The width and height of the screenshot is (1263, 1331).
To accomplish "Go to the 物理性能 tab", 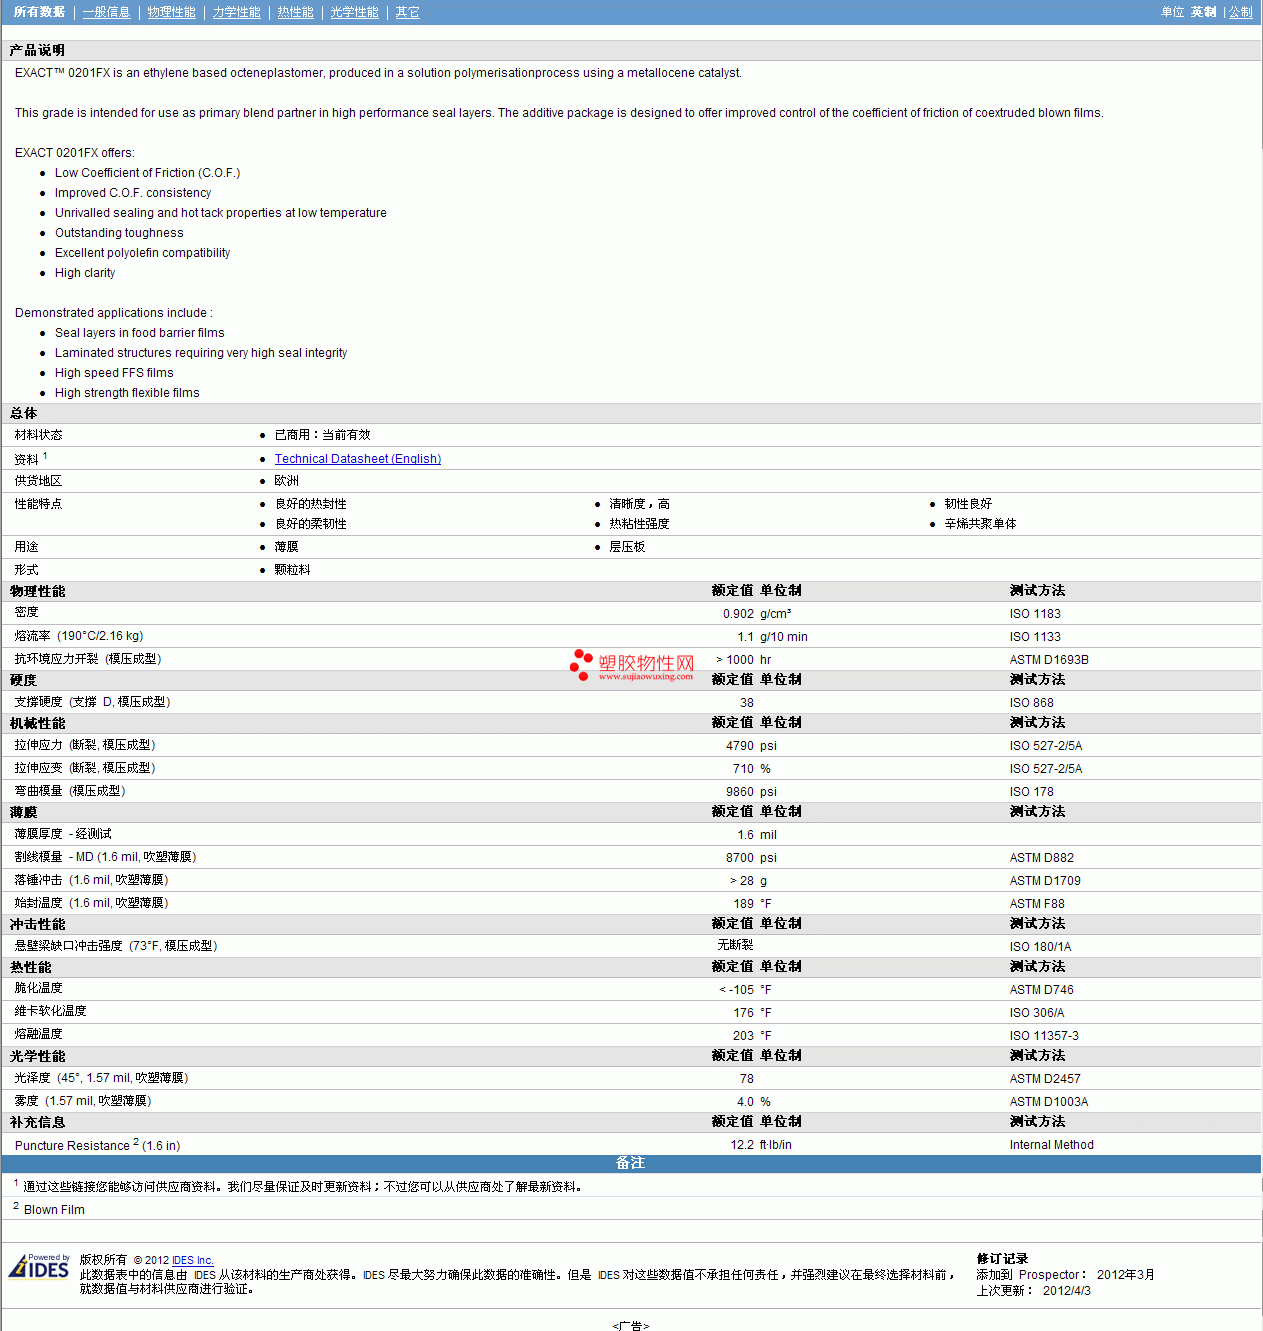I will pyautogui.click(x=172, y=12).
